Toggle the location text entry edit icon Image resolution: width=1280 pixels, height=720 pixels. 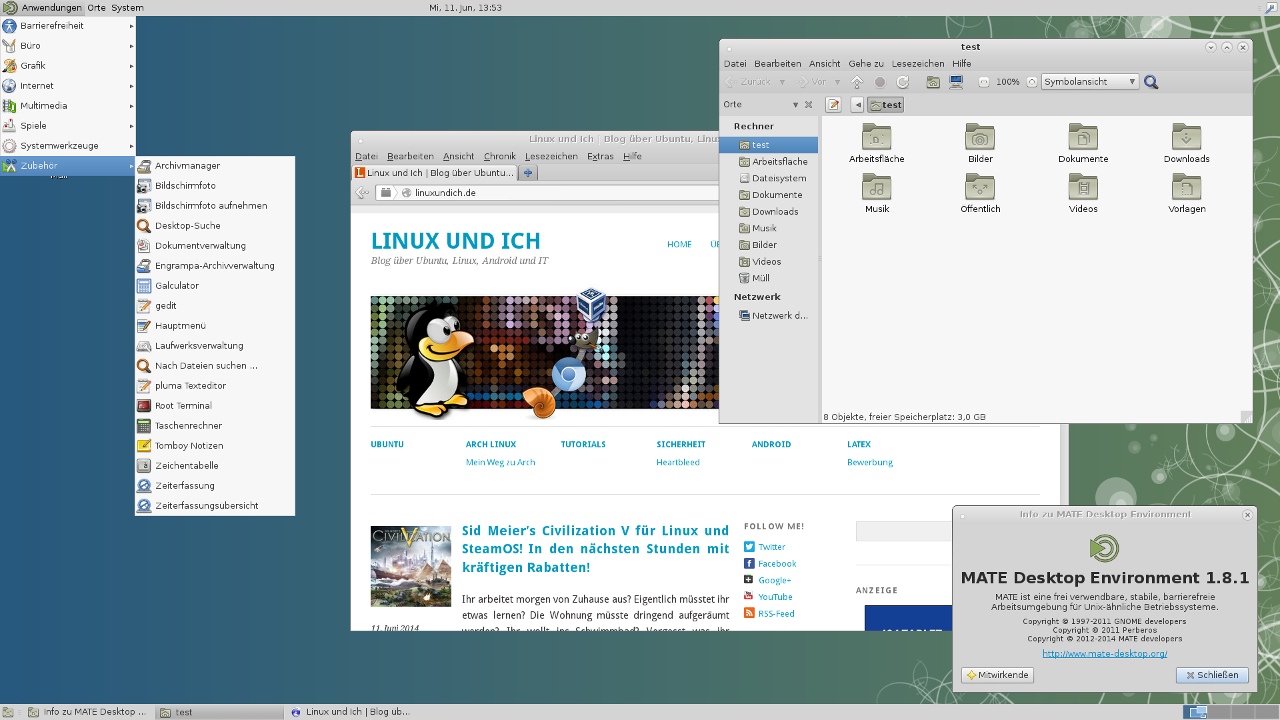tap(833, 104)
